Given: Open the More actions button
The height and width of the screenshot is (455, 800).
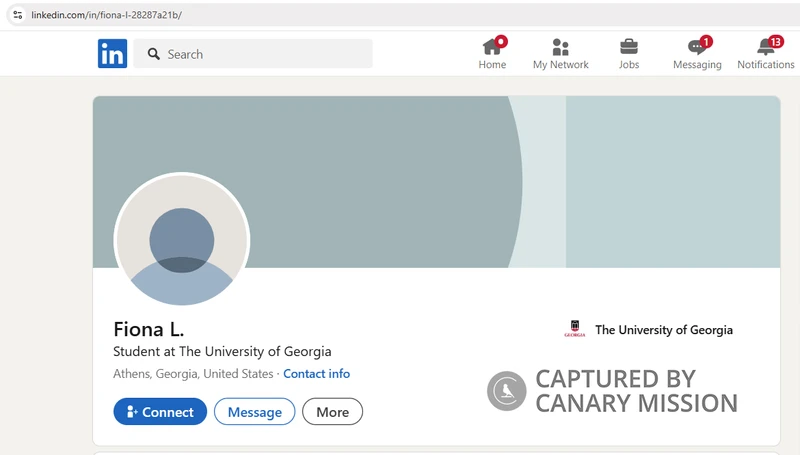Looking at the screenshot, I should pyautogui.click(x=333, y=412).
